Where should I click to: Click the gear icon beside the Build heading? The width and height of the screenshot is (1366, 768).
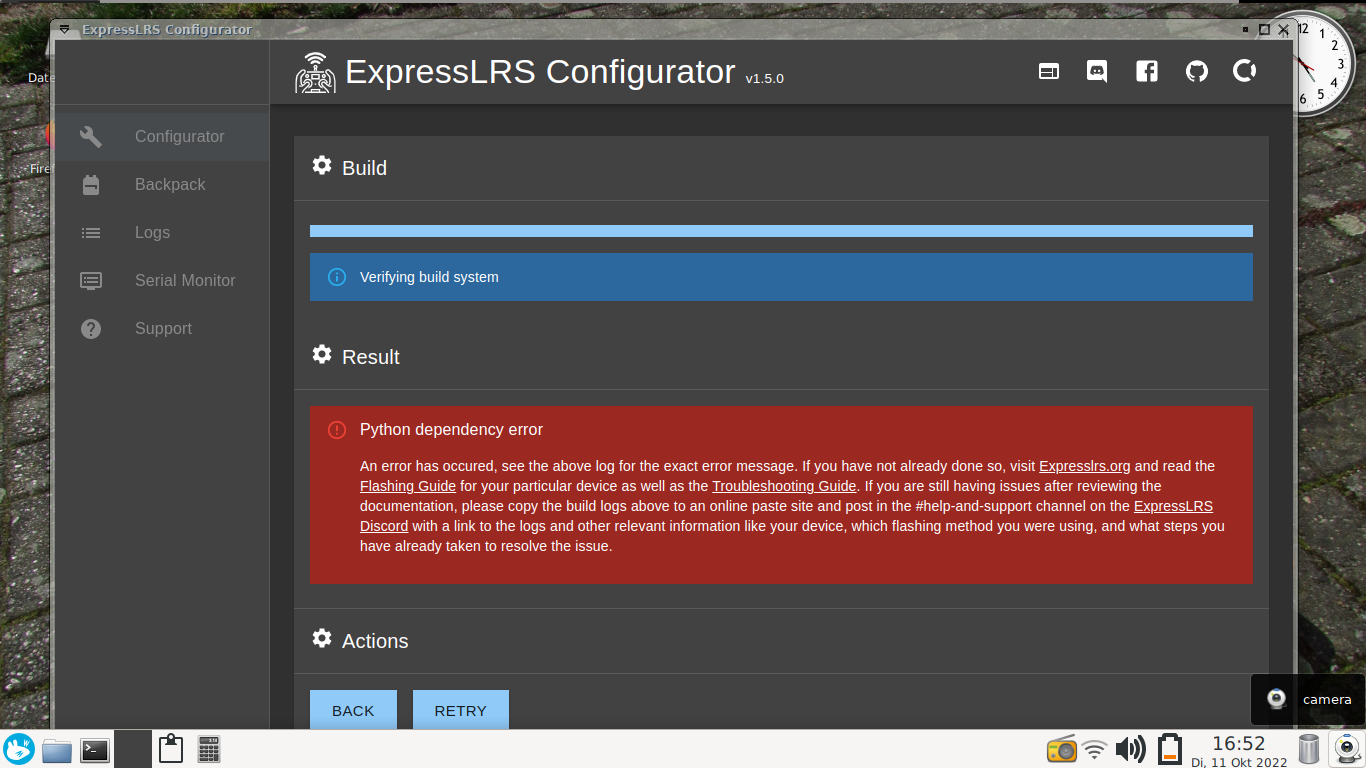[321, 165]
